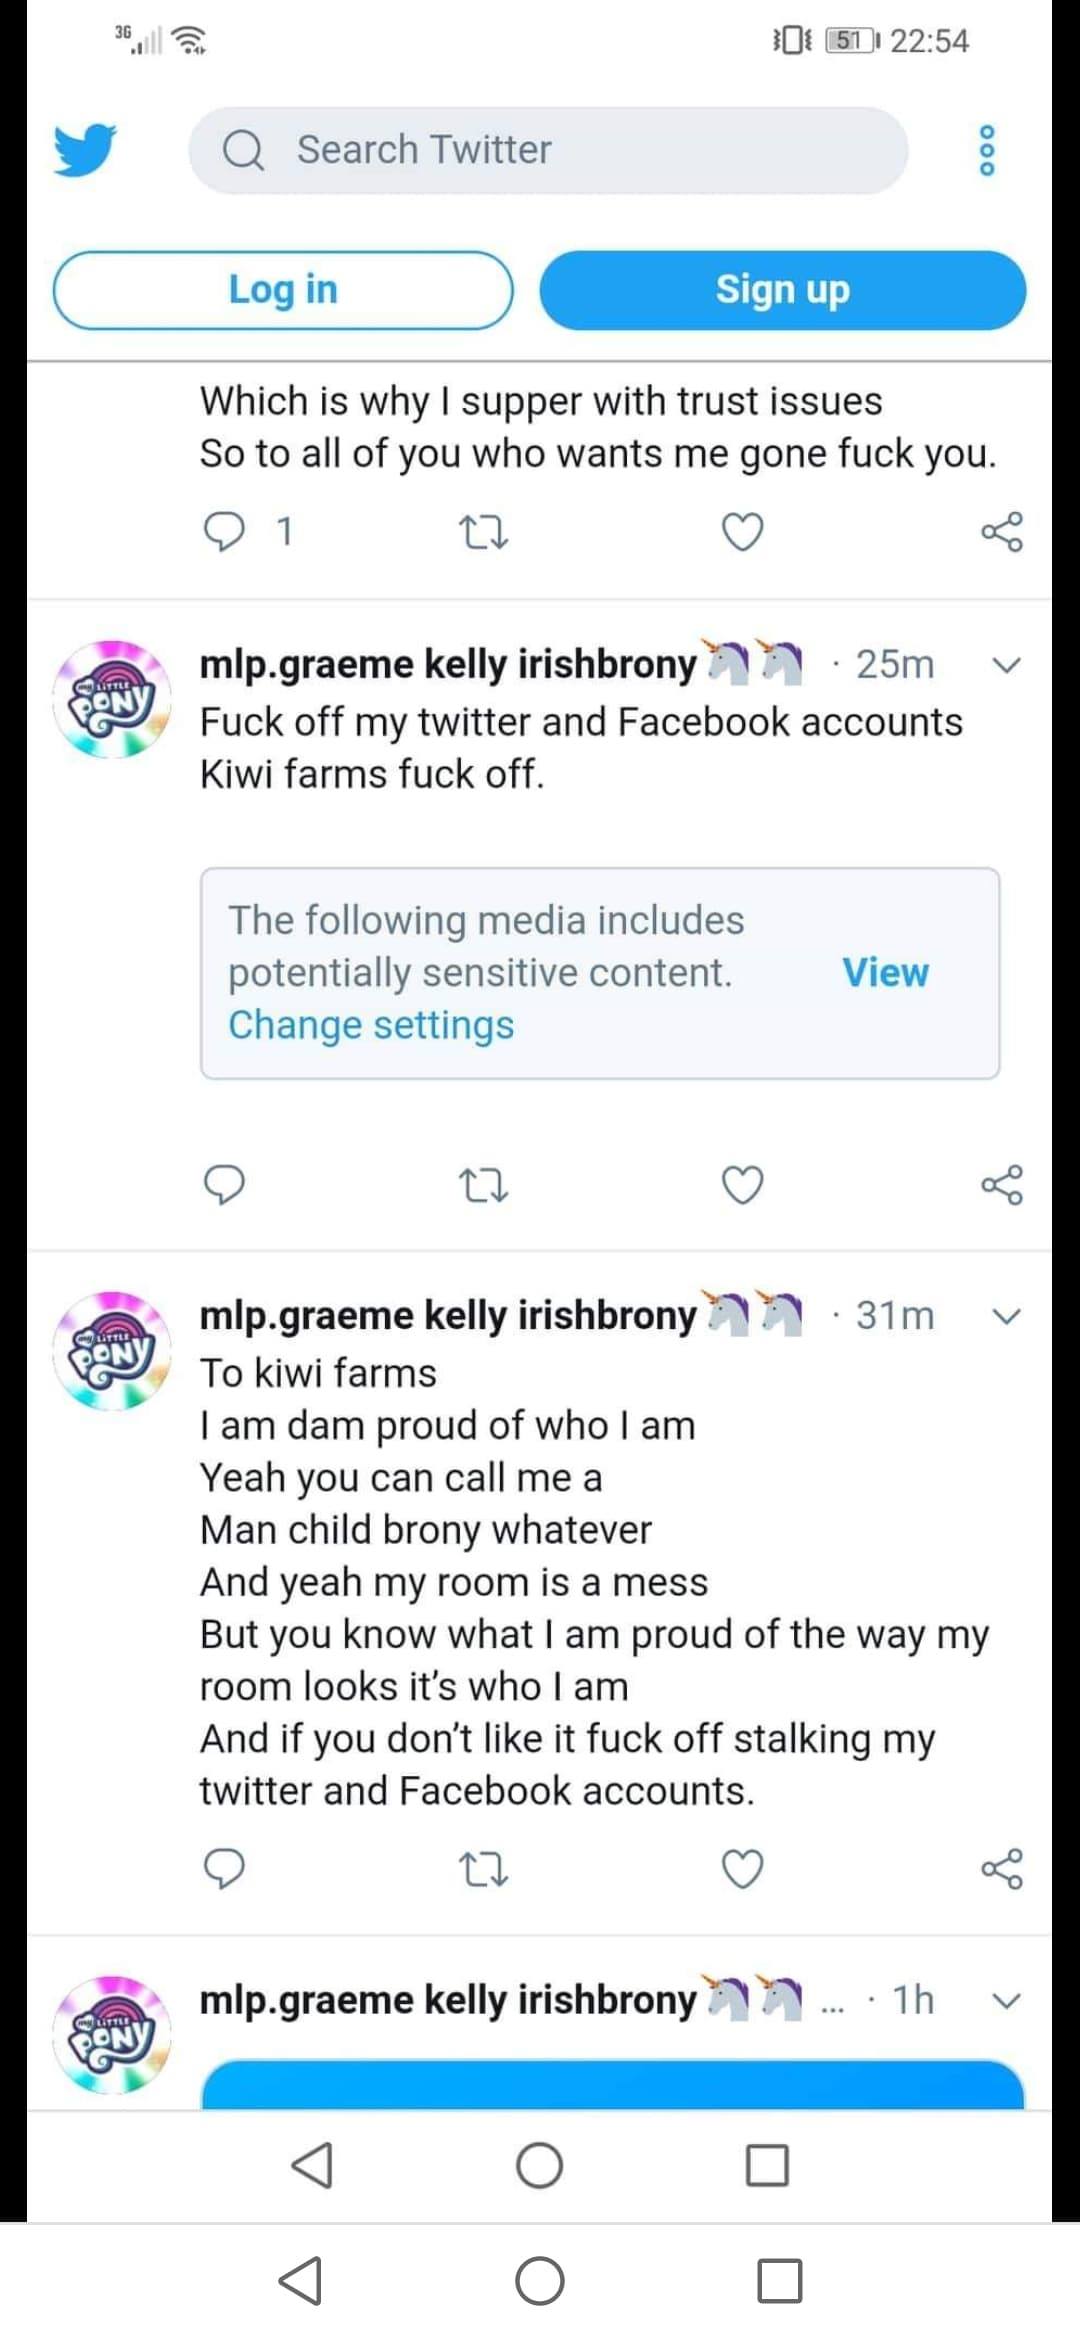Open Change settings link
Screen dimensions: 1080x2340
coord(371,1025)
